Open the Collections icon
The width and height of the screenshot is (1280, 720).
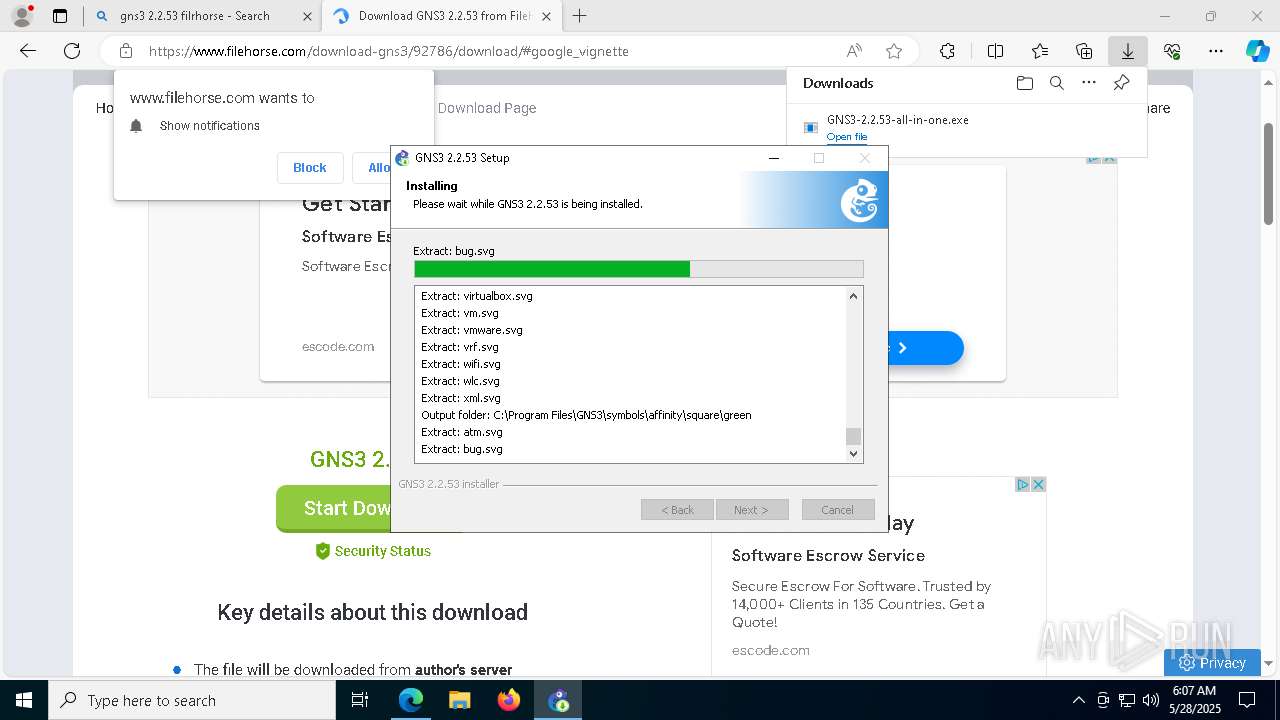[x=1084, y=51]
